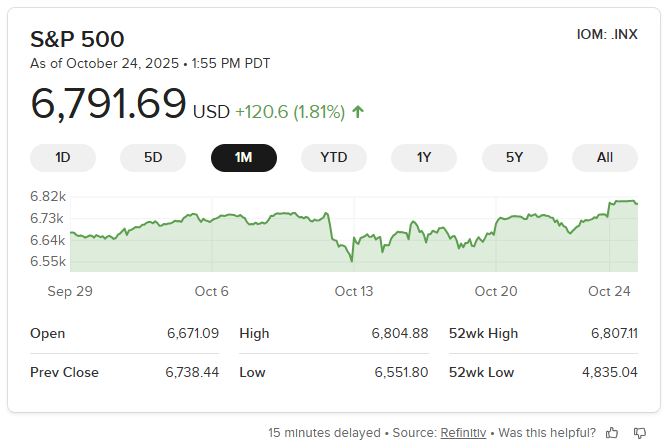Screen dimensions: 667x448
Task: Click the thumbs down feedback icon
Action: point(639,433)
